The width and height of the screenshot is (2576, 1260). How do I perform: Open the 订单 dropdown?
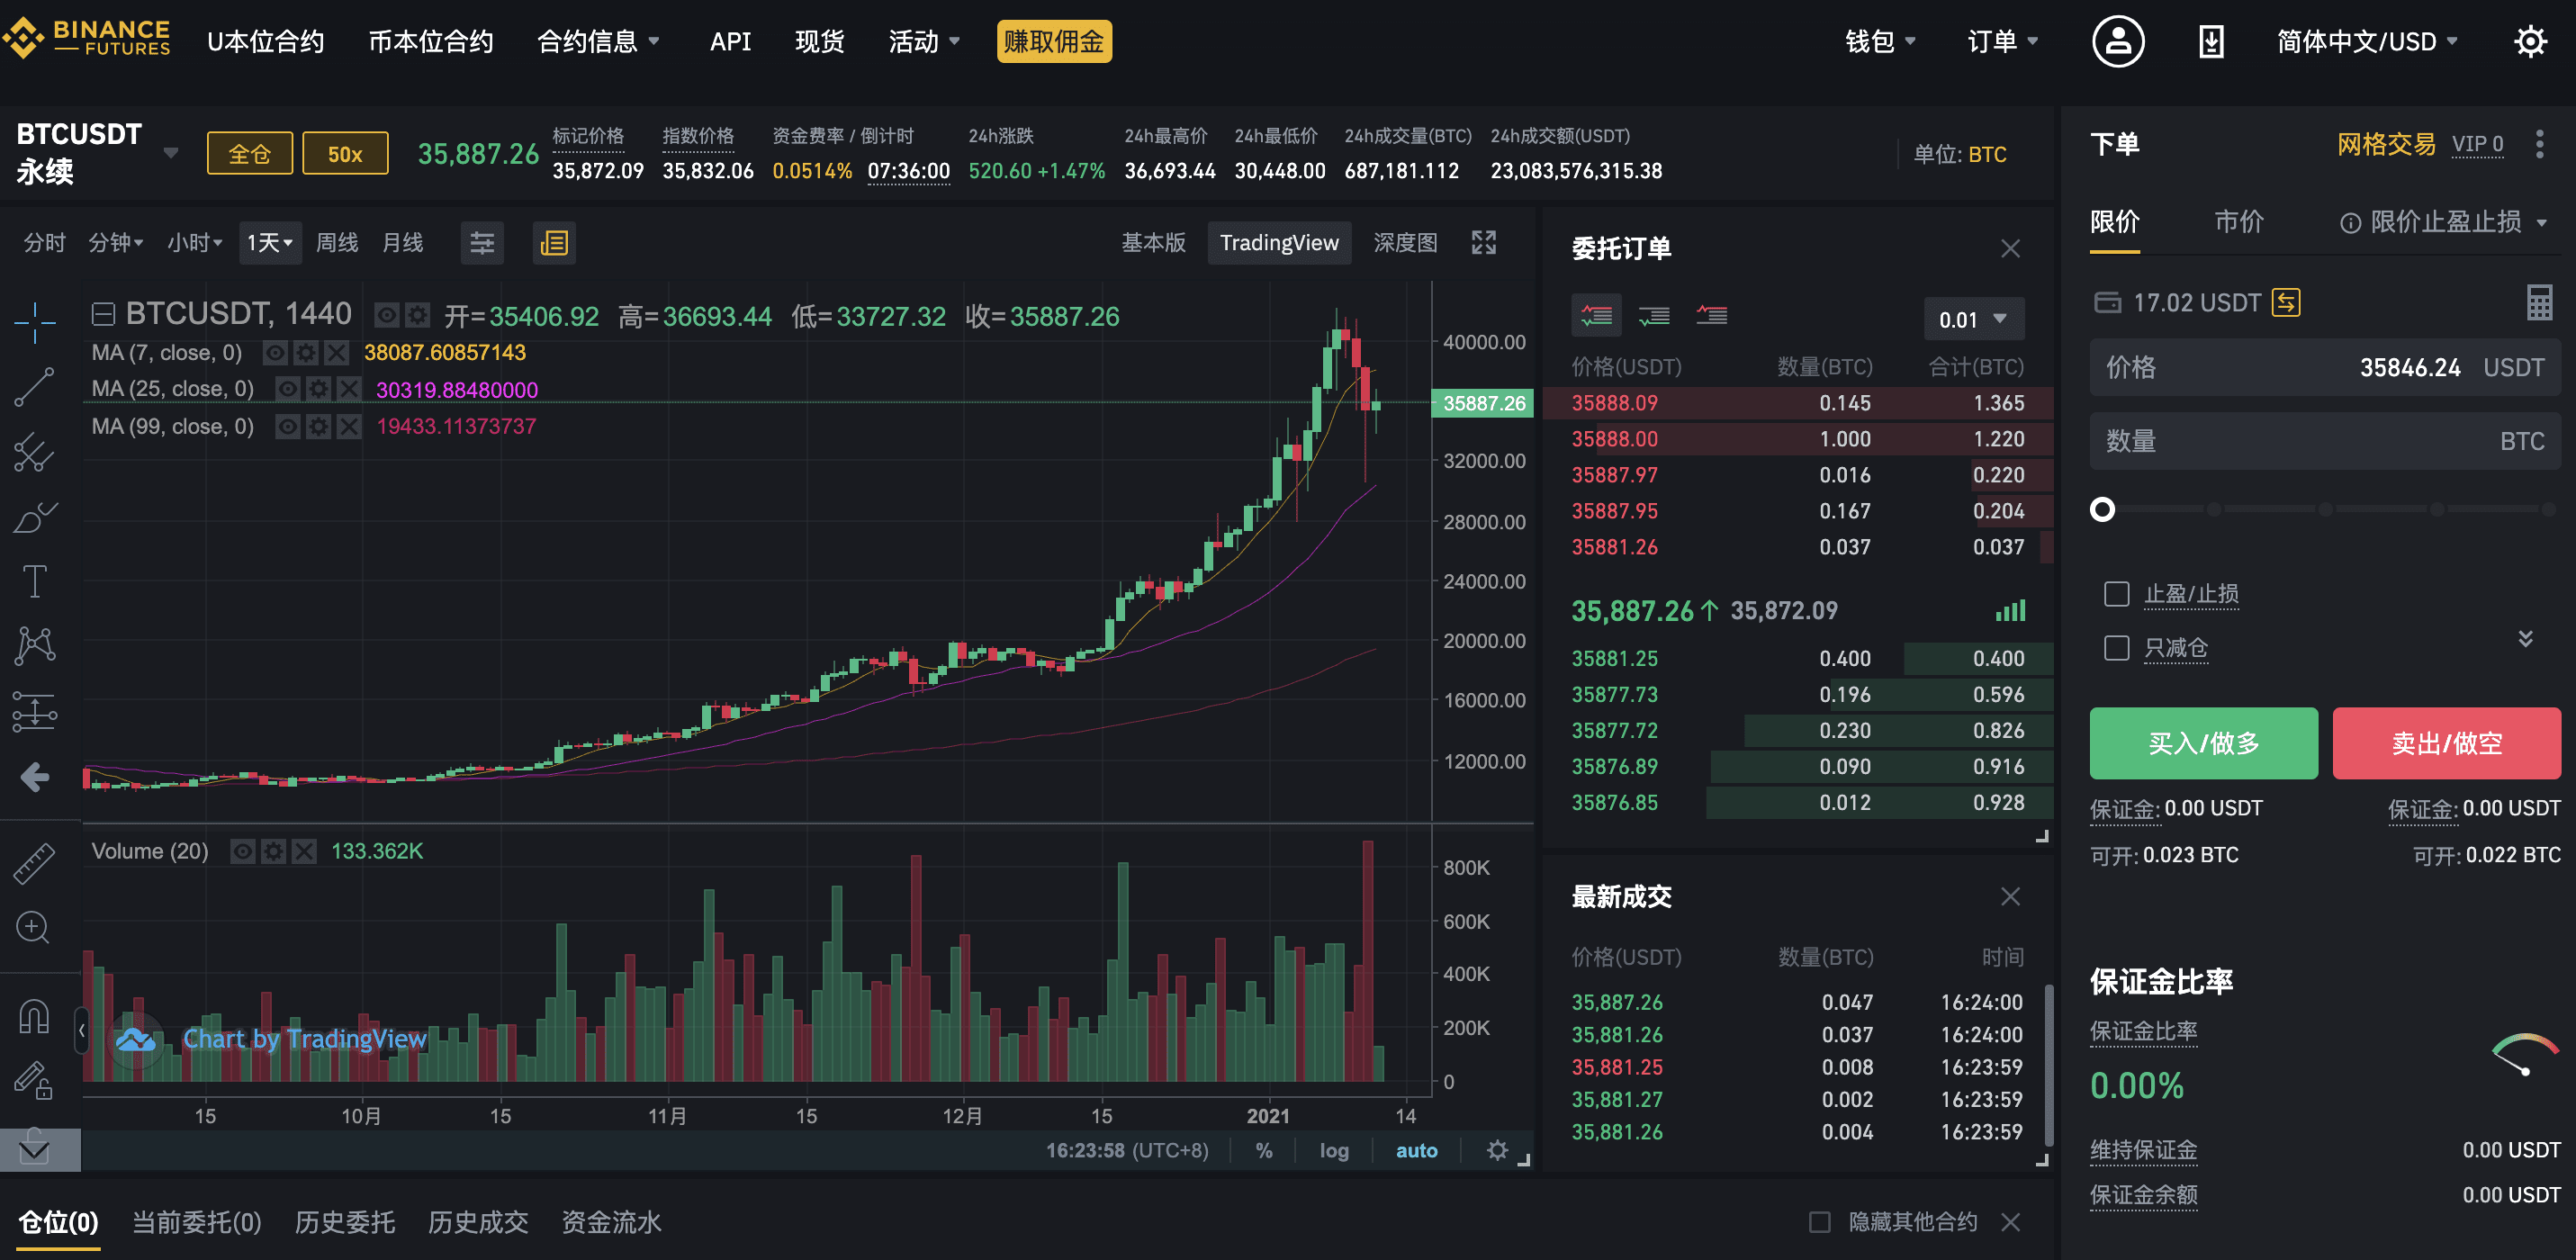(x=2002, y=41)
